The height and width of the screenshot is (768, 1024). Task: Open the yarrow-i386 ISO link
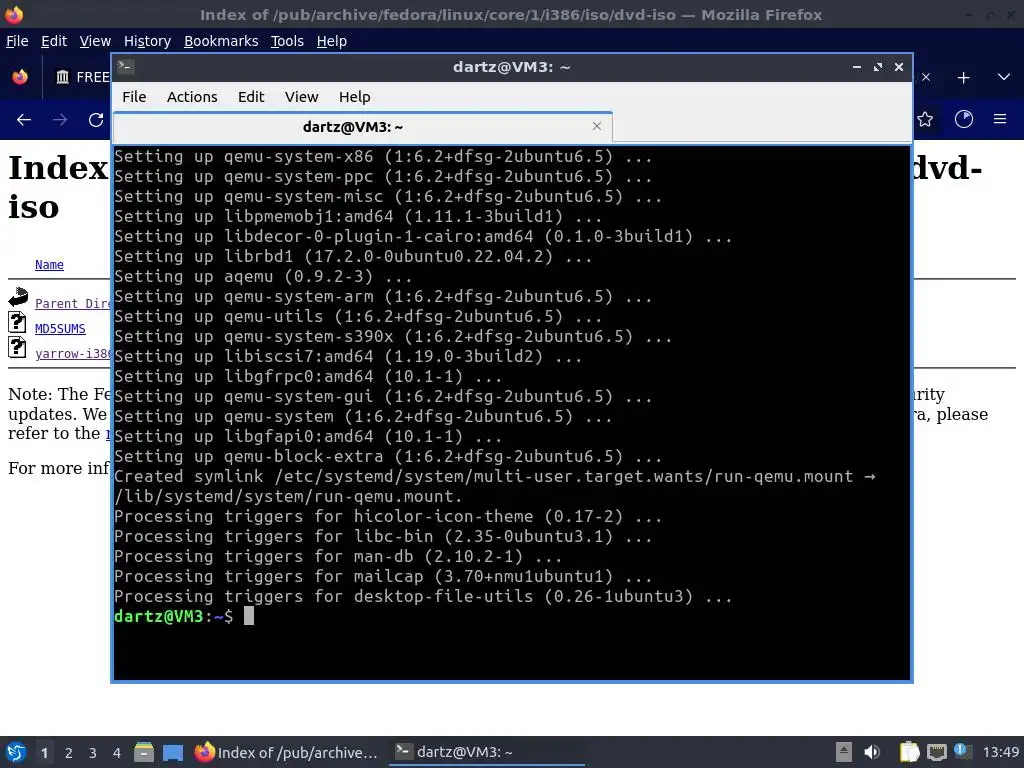[72, 353]
